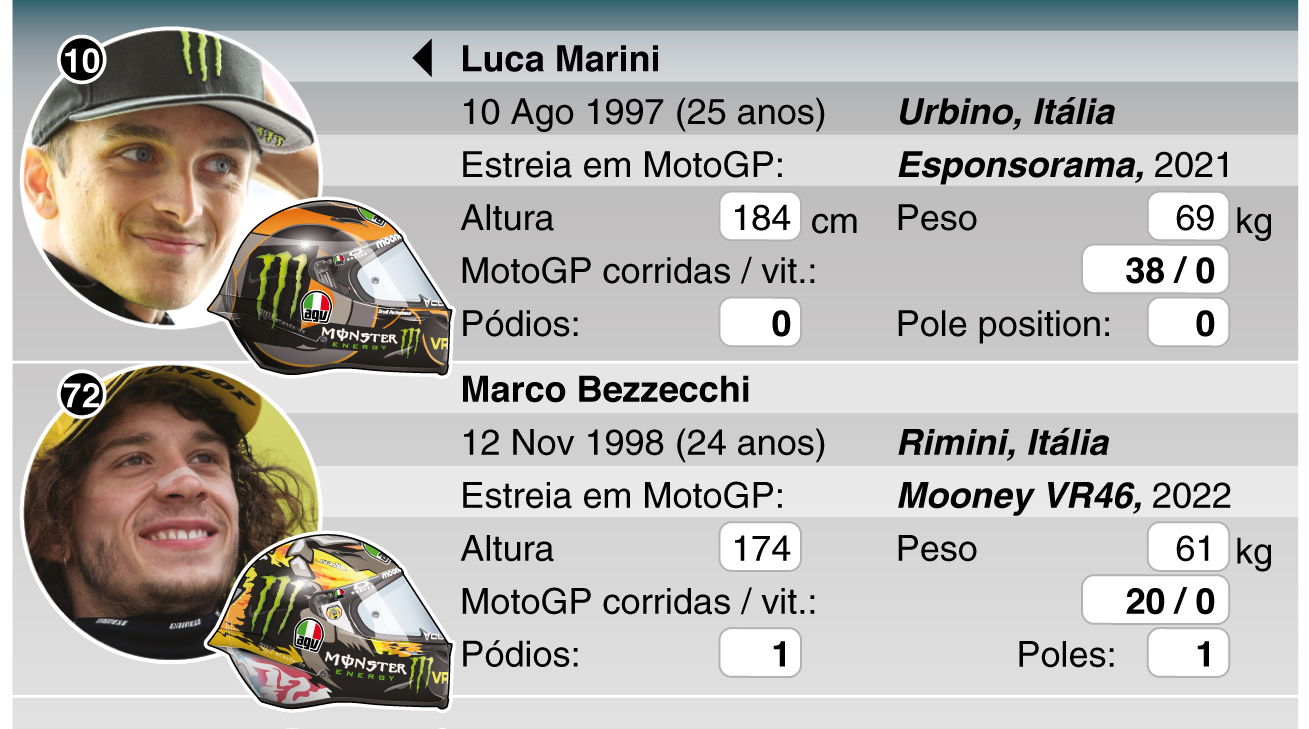Click the Esponsorama debut team text
The height and width of the screenshot is (729, 1309).
1021,165
